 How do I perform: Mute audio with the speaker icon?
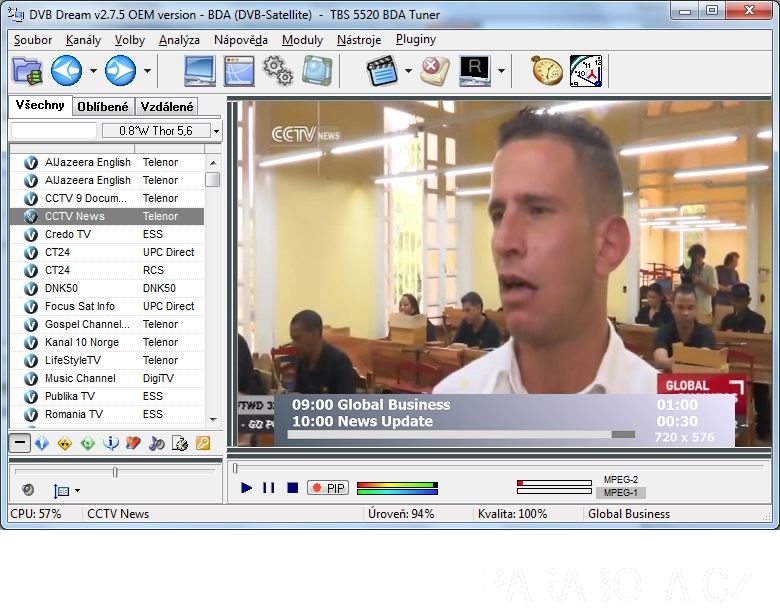click(x=28, y=490)
